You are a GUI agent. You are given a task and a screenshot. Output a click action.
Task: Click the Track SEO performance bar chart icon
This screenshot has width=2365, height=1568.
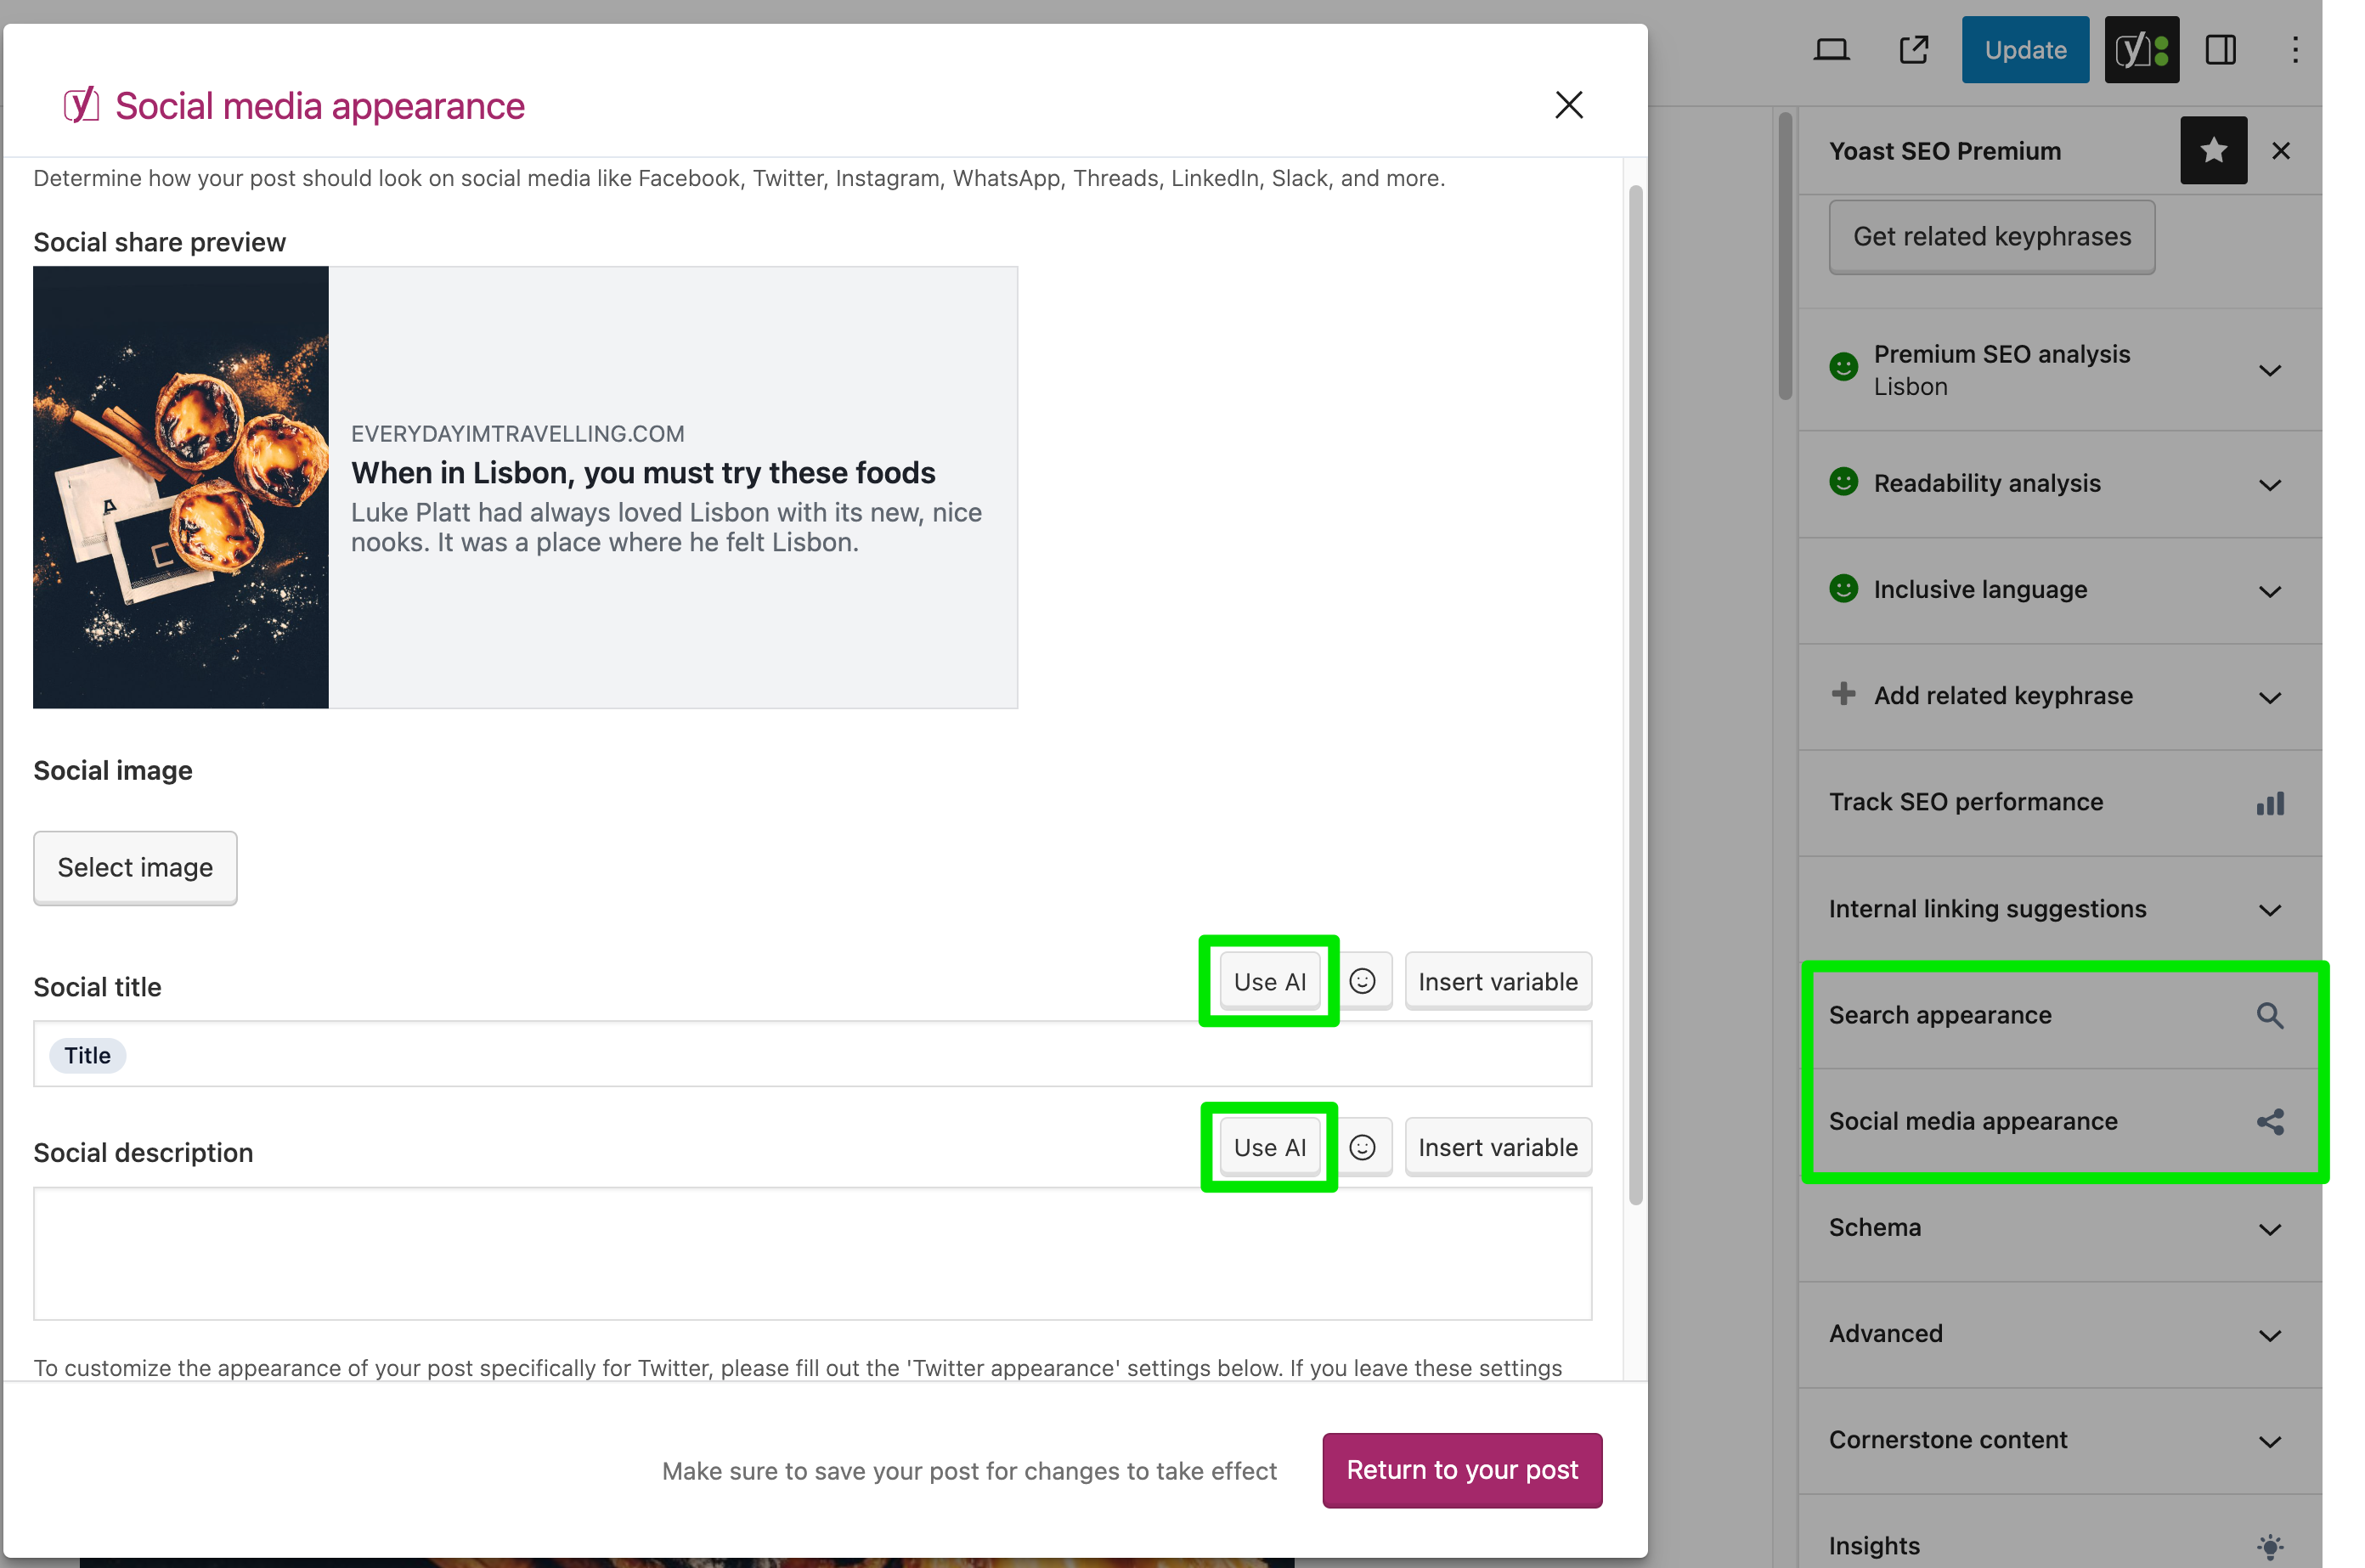(2269, 803)
